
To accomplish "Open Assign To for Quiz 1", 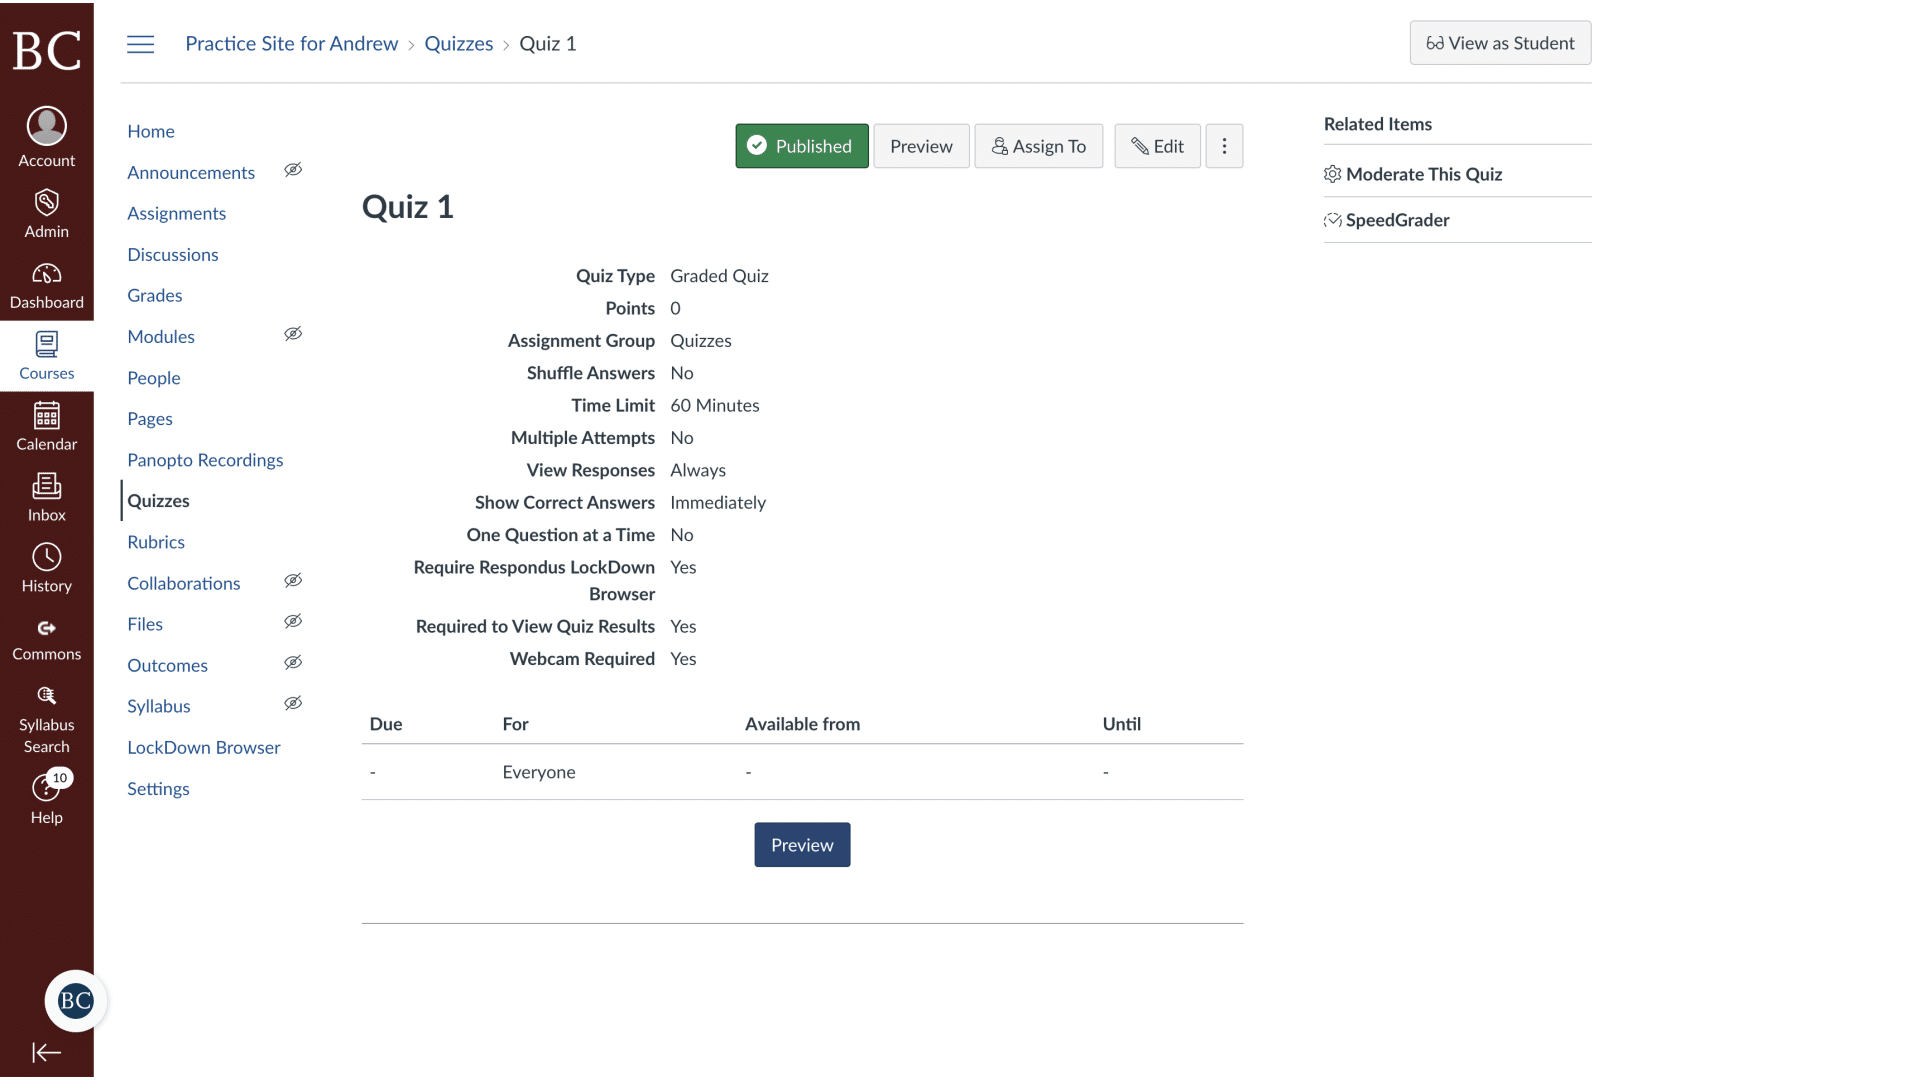I will pyautogui.click(x=1039, y=146).
